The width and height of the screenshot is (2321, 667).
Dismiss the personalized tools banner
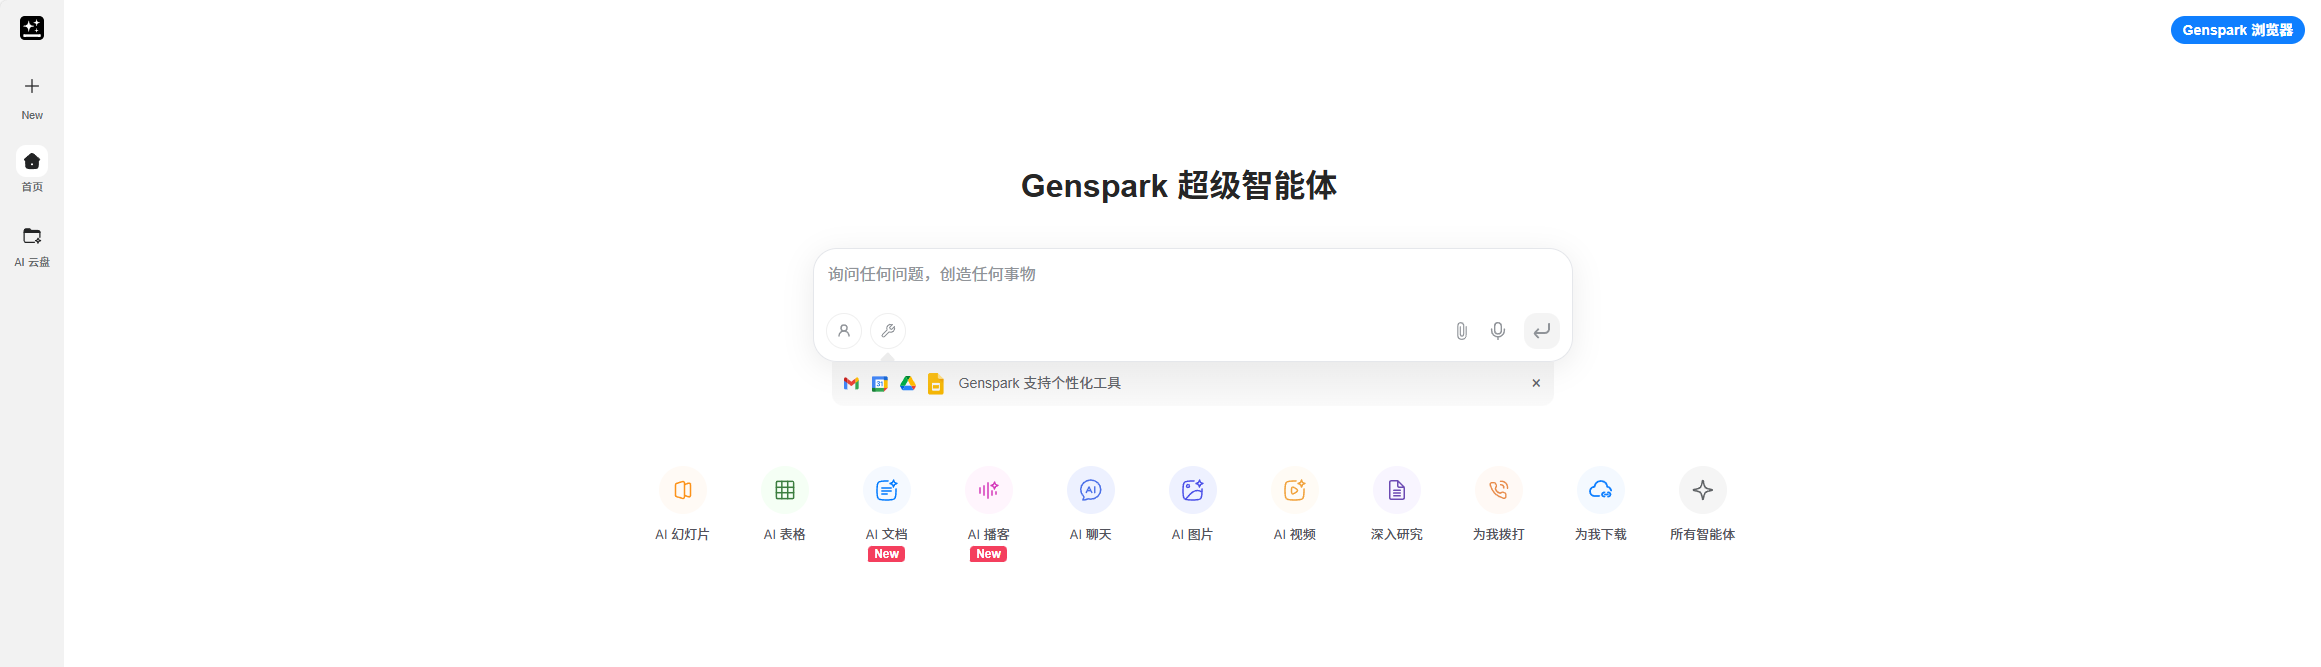coord(1536,384)
